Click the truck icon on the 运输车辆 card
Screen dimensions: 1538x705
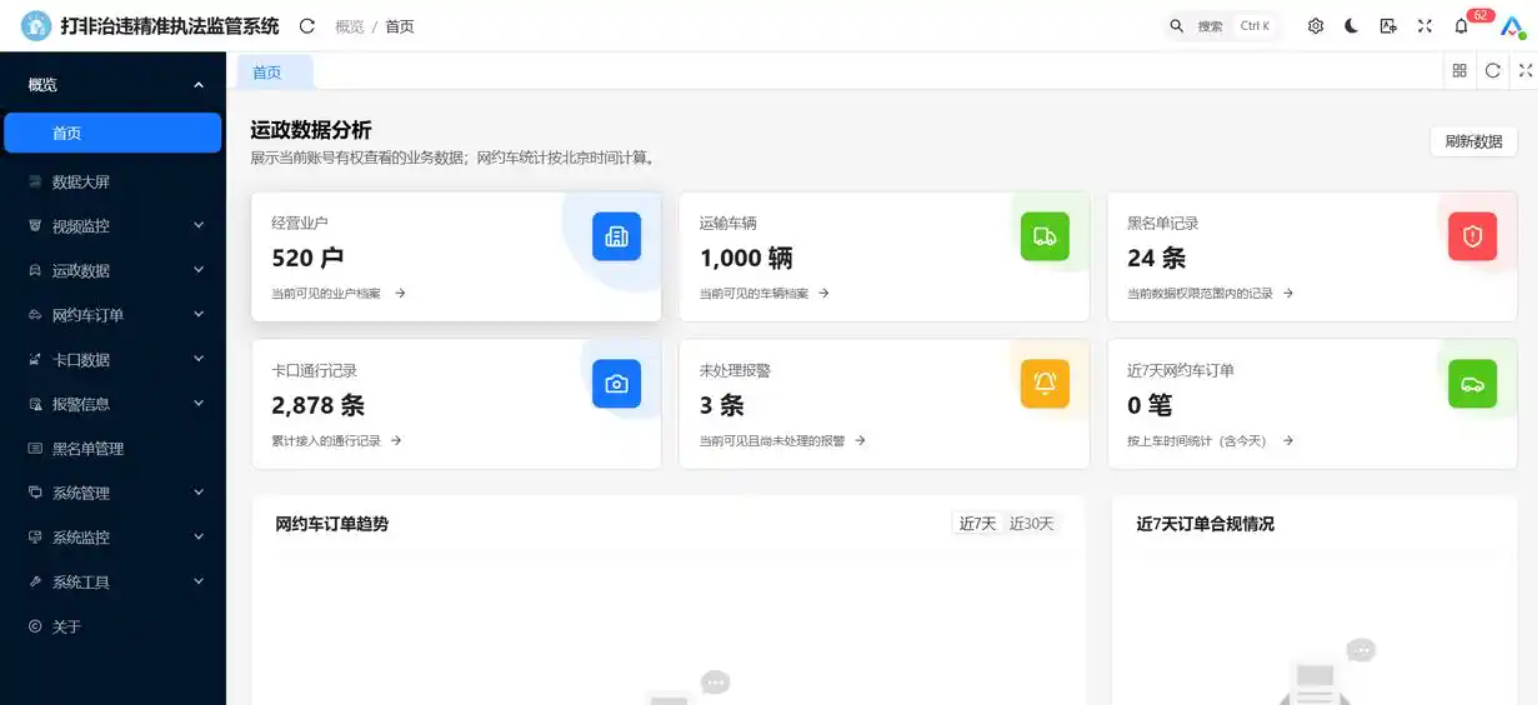click(1045, 237)
